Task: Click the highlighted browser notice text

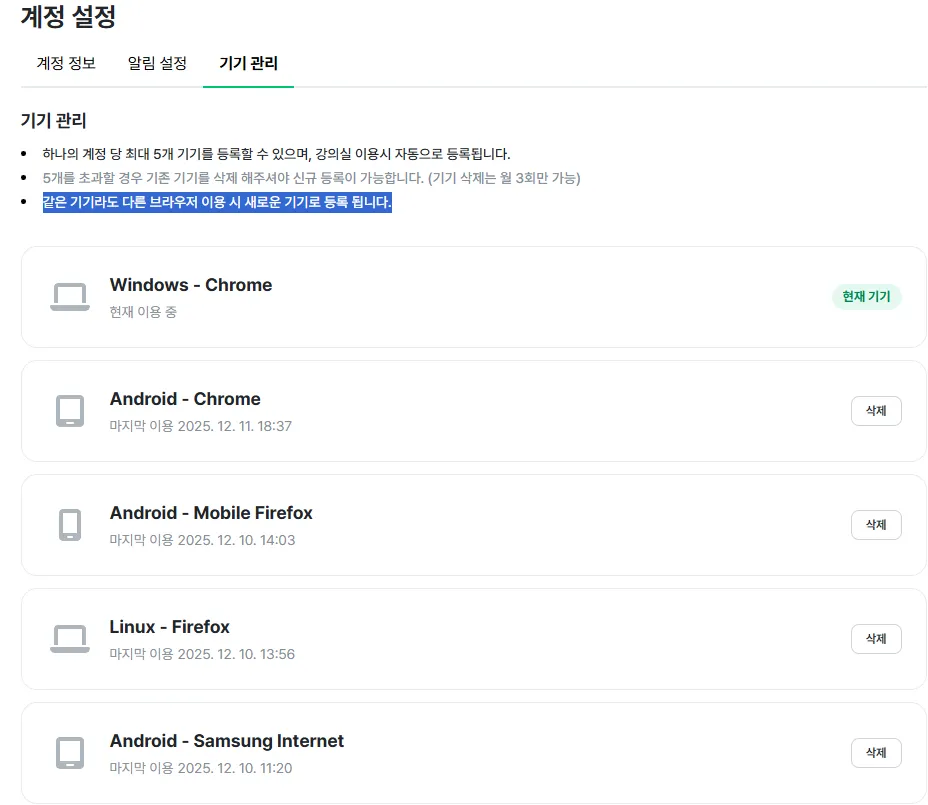Action: coord(216,203)
